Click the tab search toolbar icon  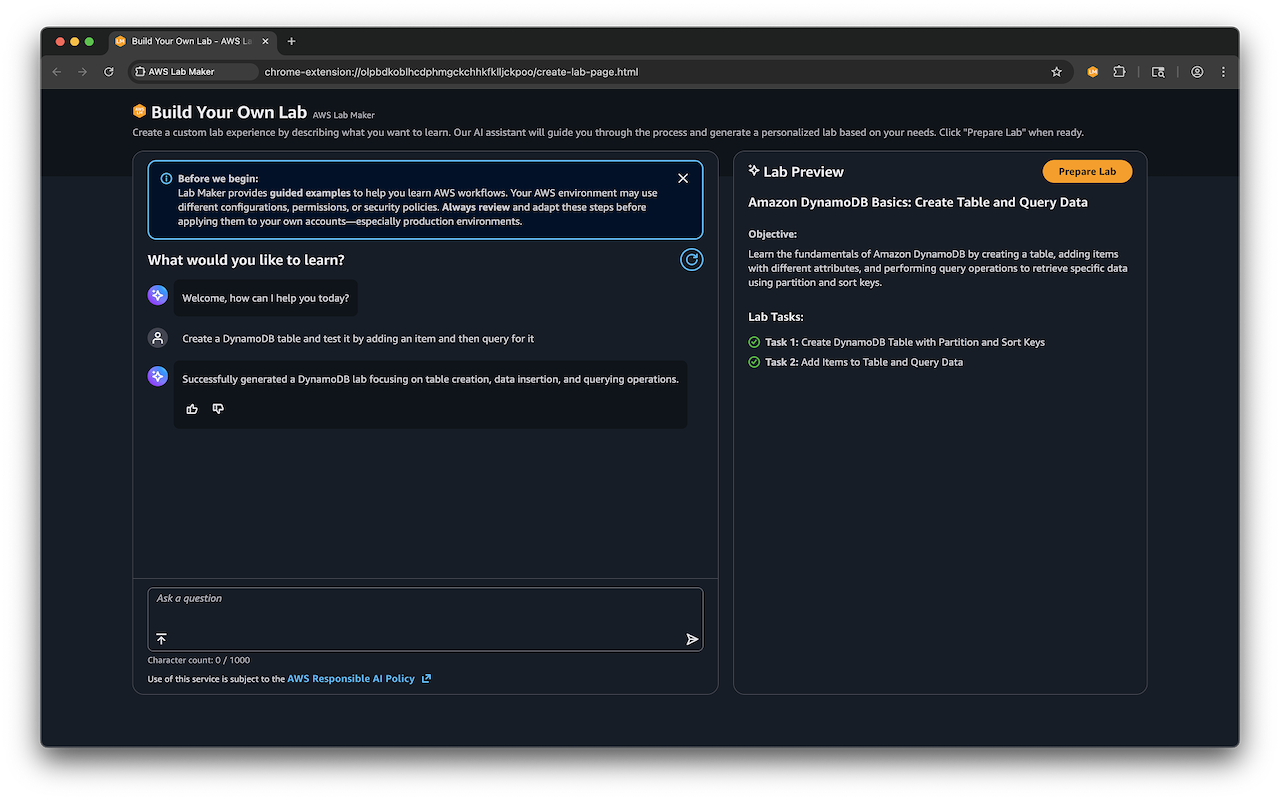1158,72
